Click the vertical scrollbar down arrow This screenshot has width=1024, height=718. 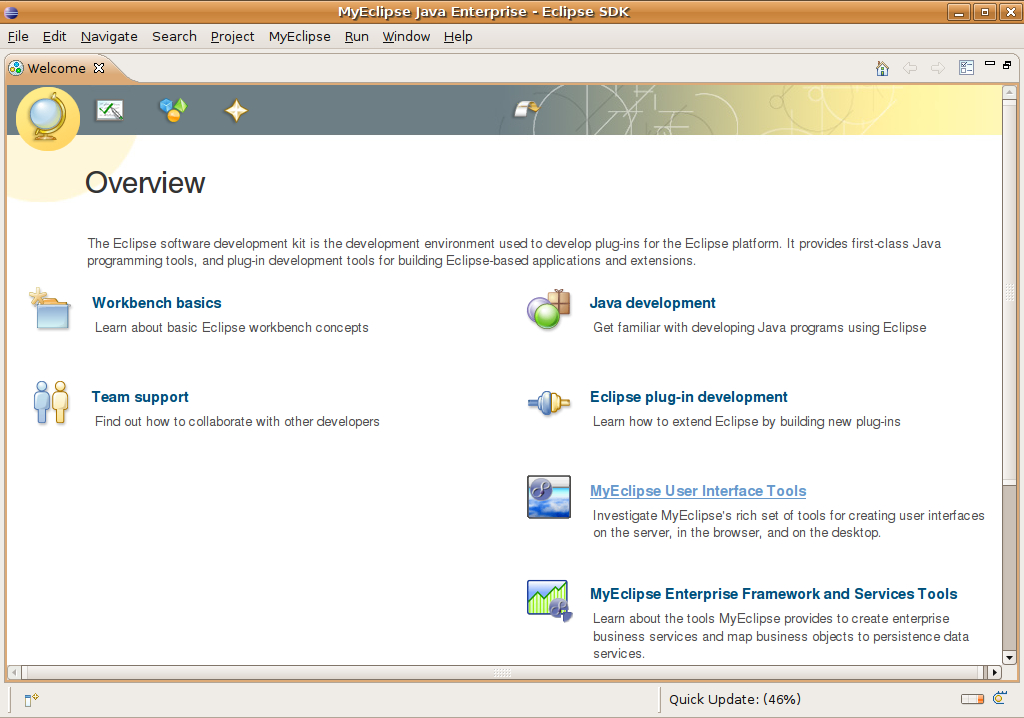click(x=1010, y=658)
